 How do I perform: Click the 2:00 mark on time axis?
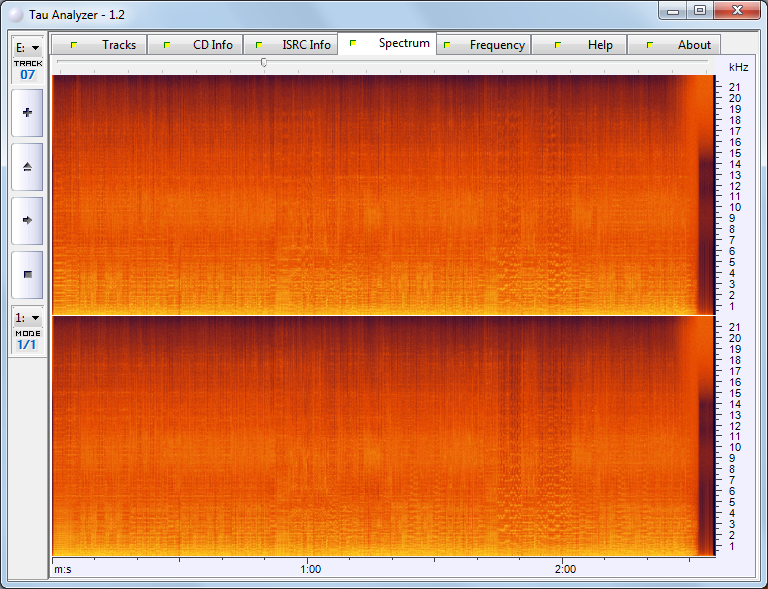pos(565,569)
